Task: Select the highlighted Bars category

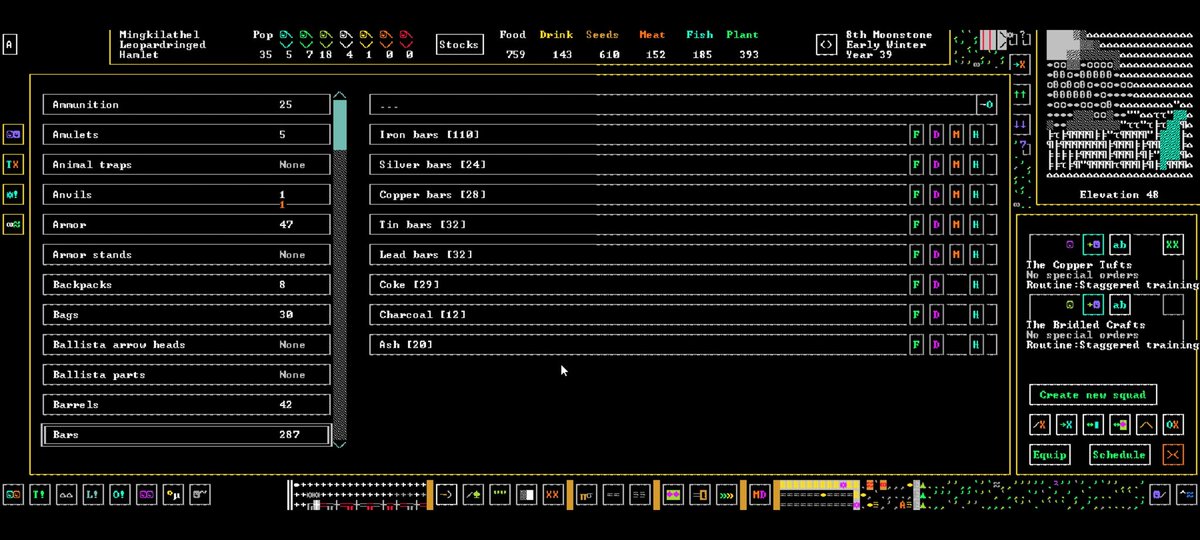Action: pyautogui.click(x=187, y=435)
